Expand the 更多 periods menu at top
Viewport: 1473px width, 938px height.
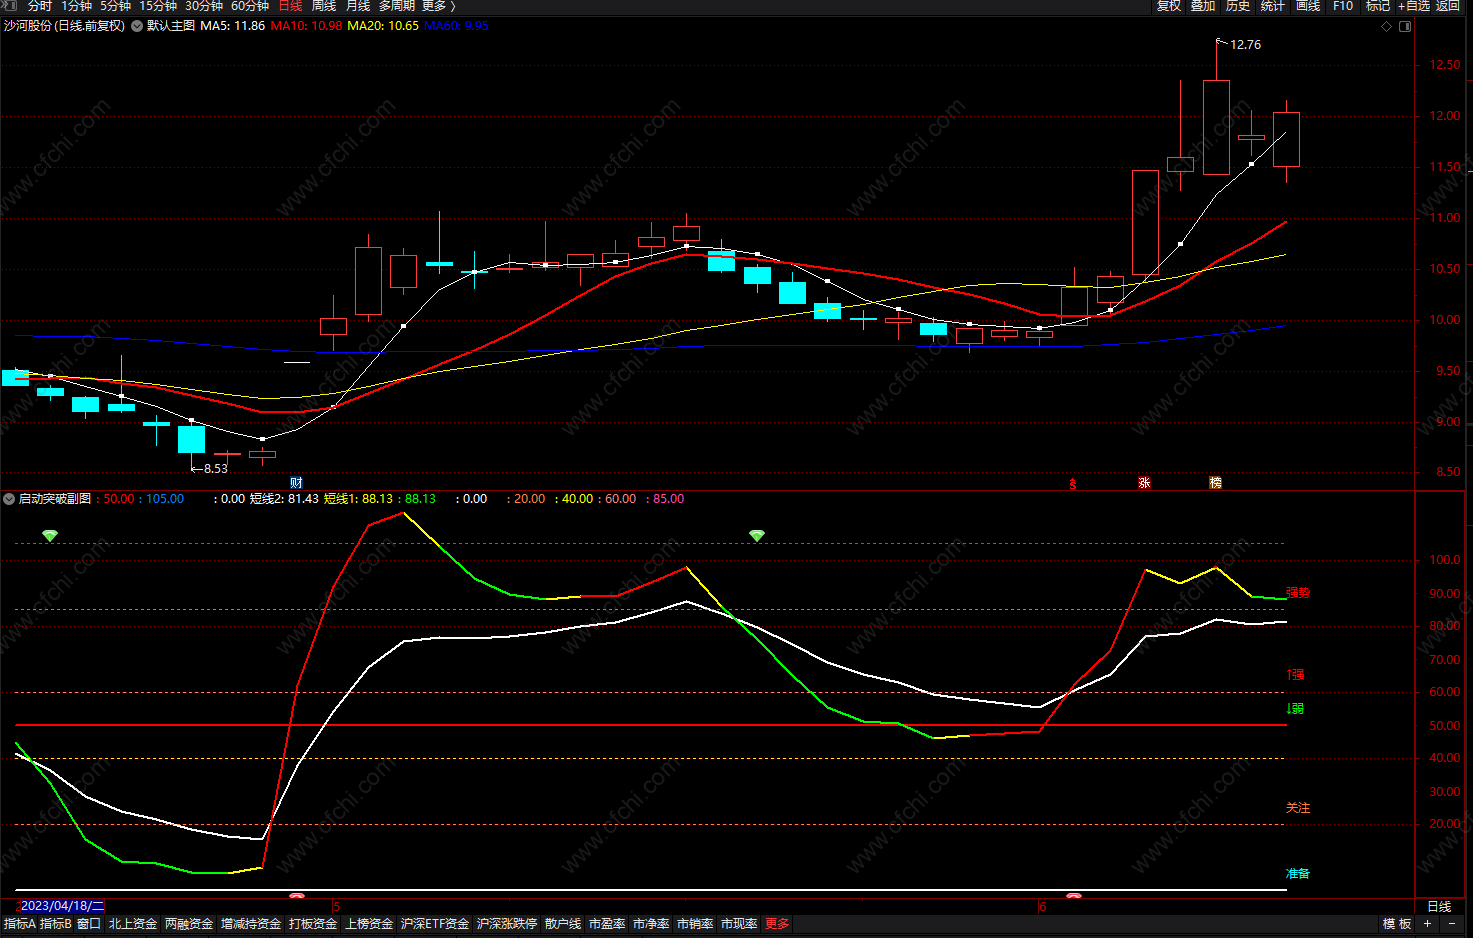pyautogui.click(x=438, y=6)
